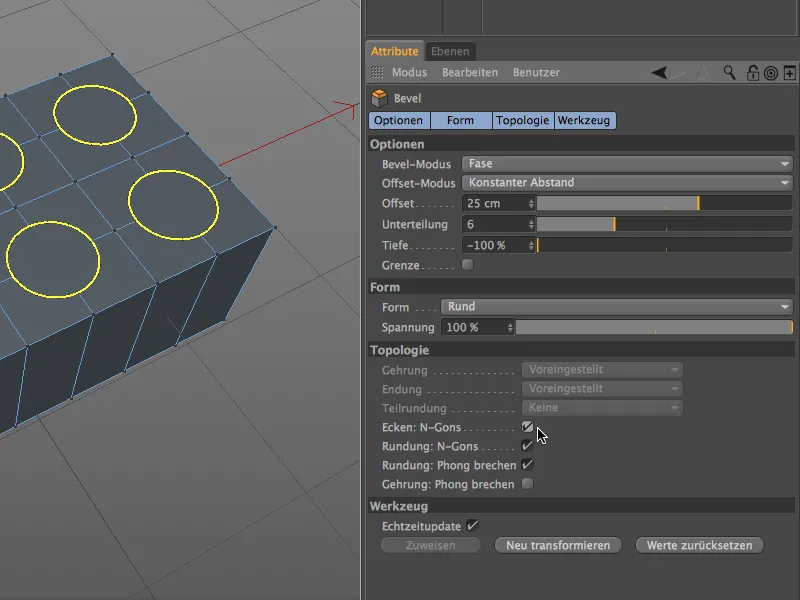Viewport: 800px width, 600px height.
Task: Toggle the Rundung: N-Gons checkbox
Action: click(527, 446)
